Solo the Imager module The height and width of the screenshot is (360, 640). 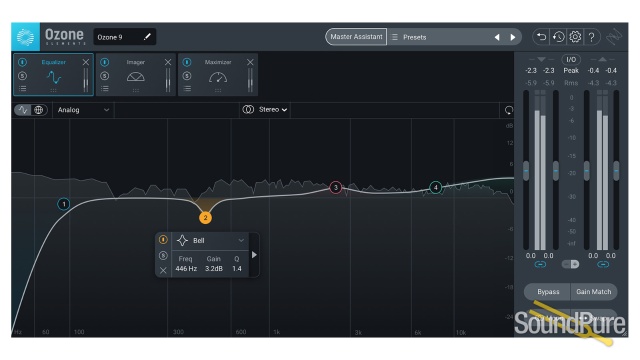(x=104, y=76)
